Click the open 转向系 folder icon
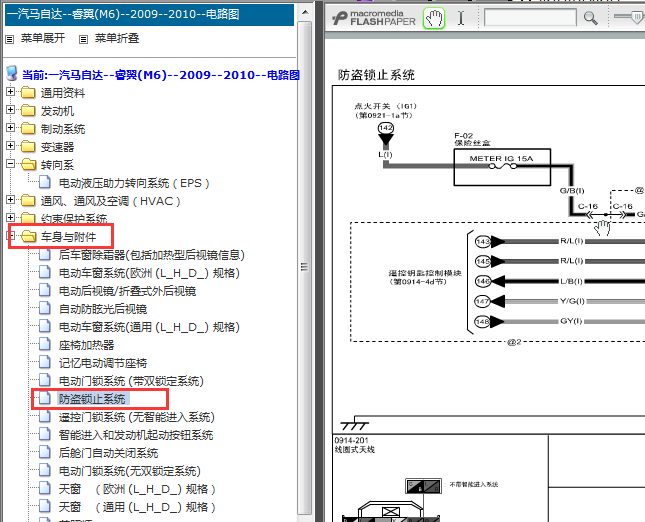The width and height of the screenshot is (645, 522). (28, 165)
